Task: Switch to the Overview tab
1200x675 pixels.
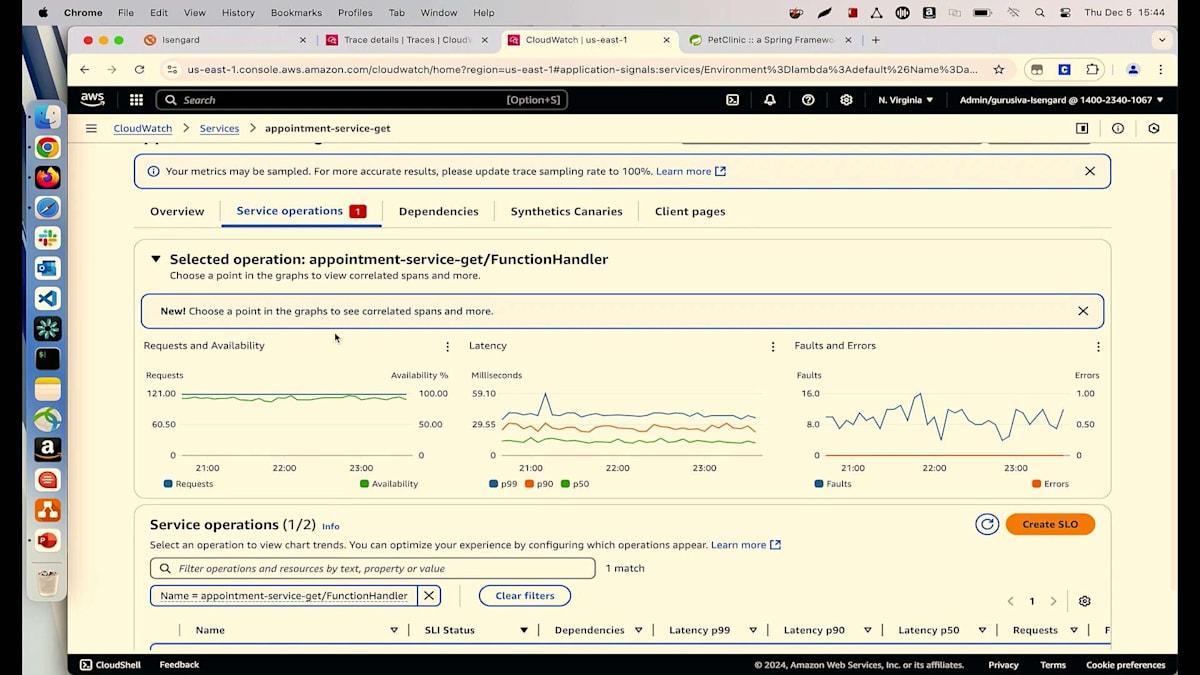Action: coord(177,211)
